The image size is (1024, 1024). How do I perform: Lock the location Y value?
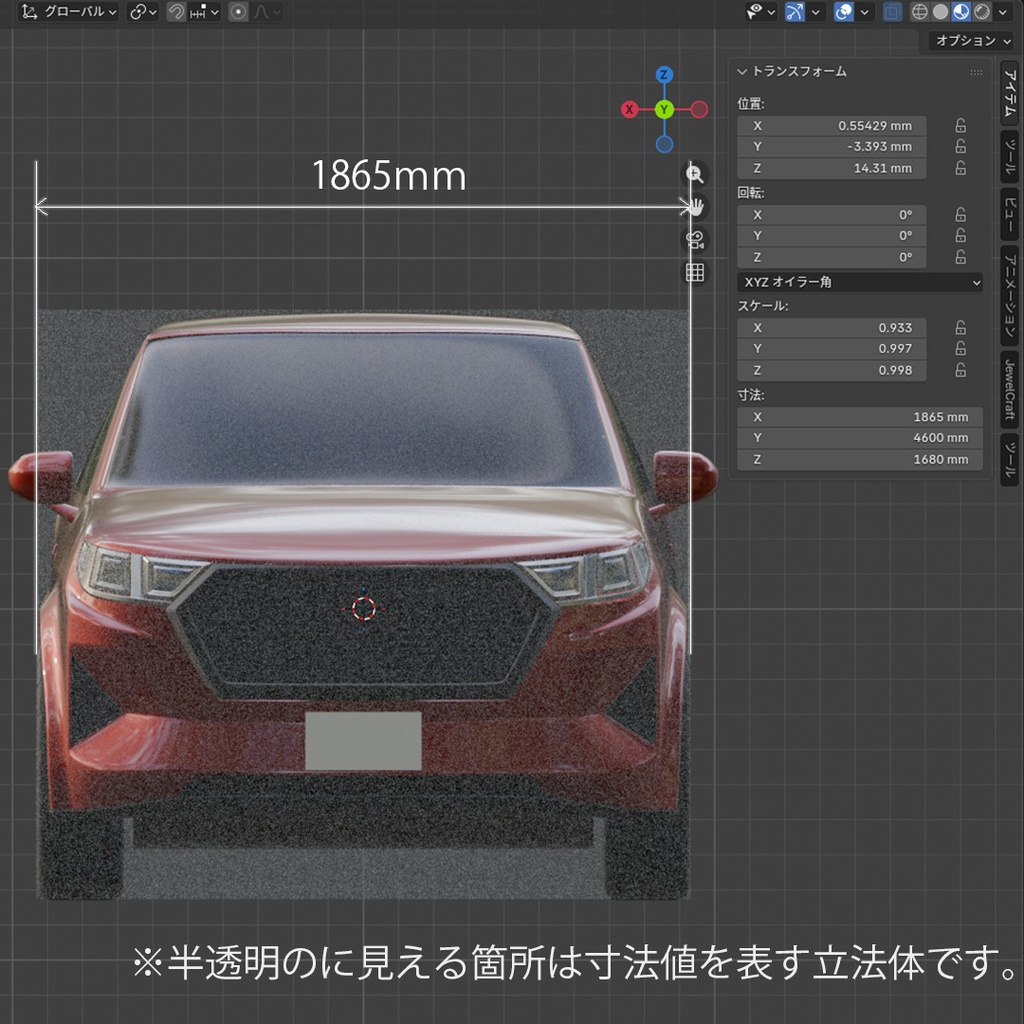pos(960,146)
